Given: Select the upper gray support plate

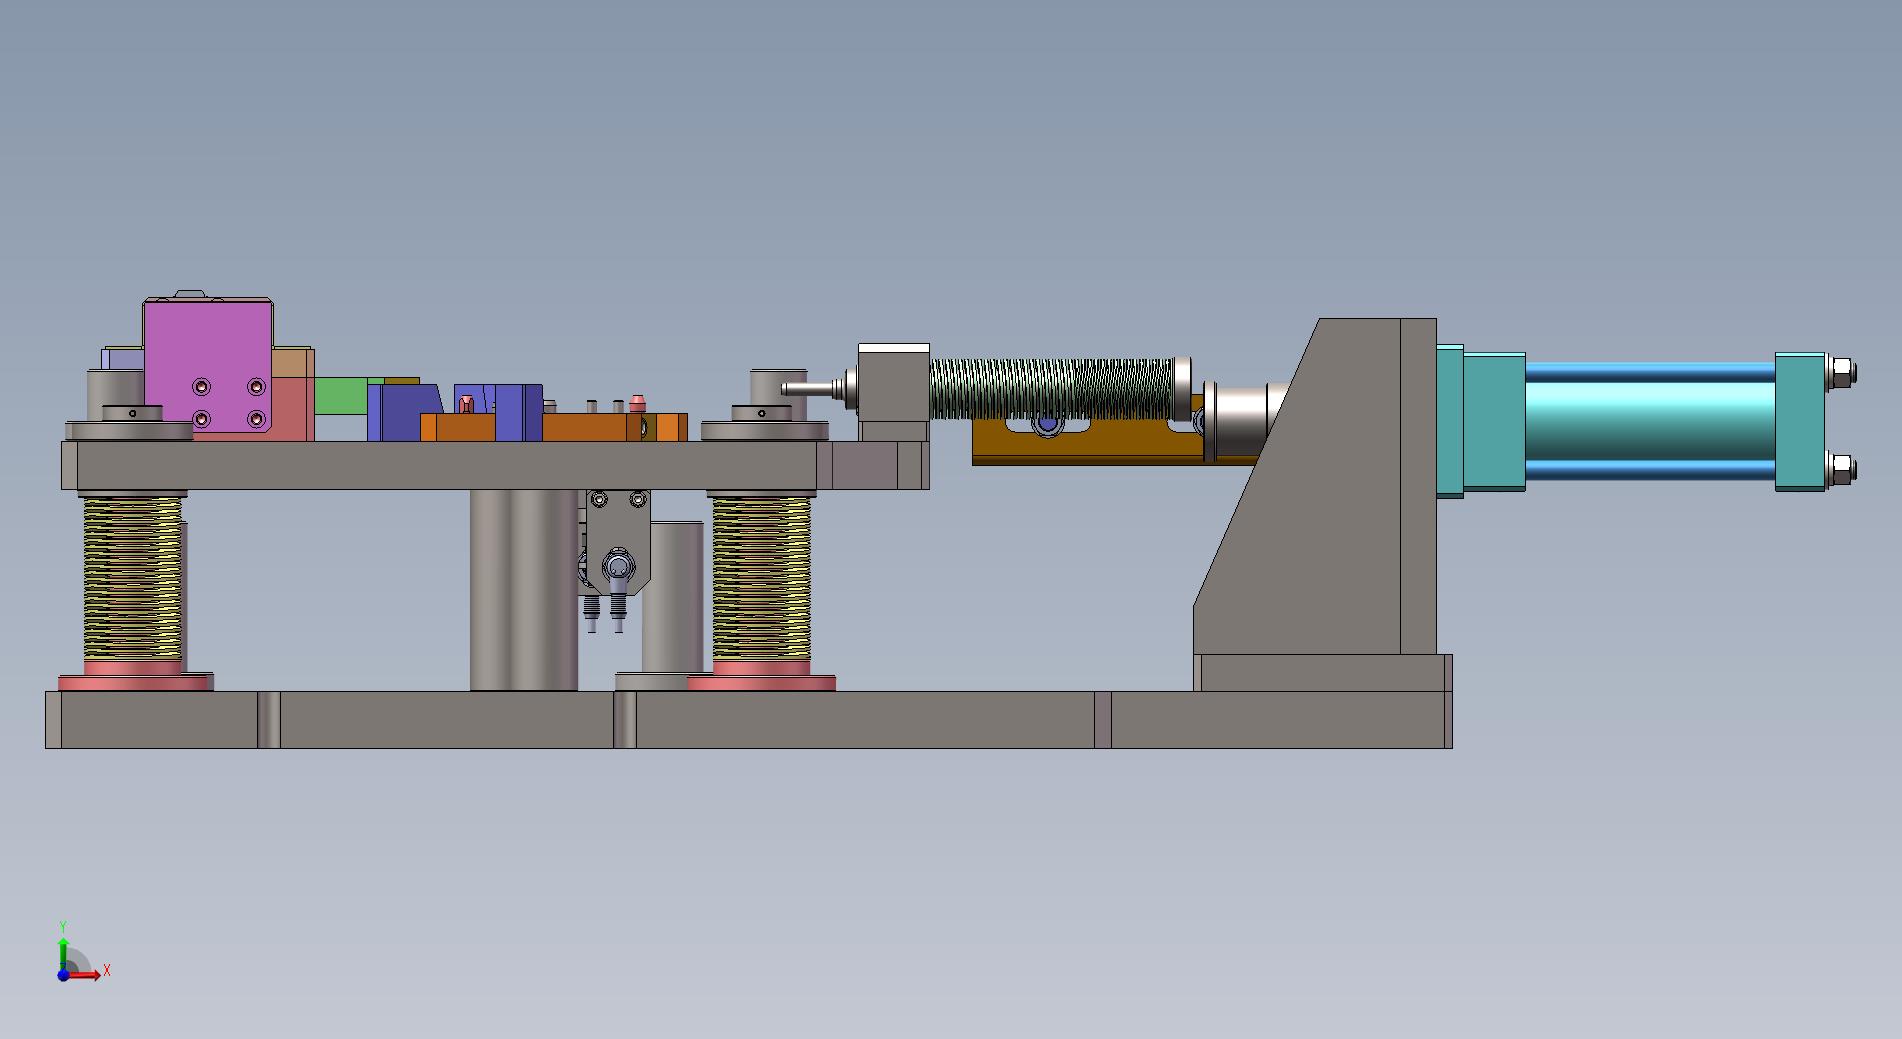Looking at the screenshot, I should (495, 465).
